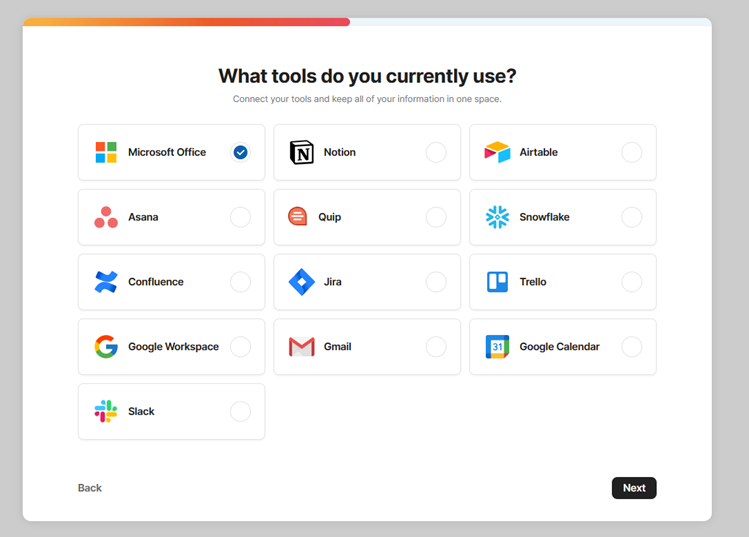This screenshot has width=749, height=537.
Task: Tick the Slack selection circle
Action: (x=240, y=411)
